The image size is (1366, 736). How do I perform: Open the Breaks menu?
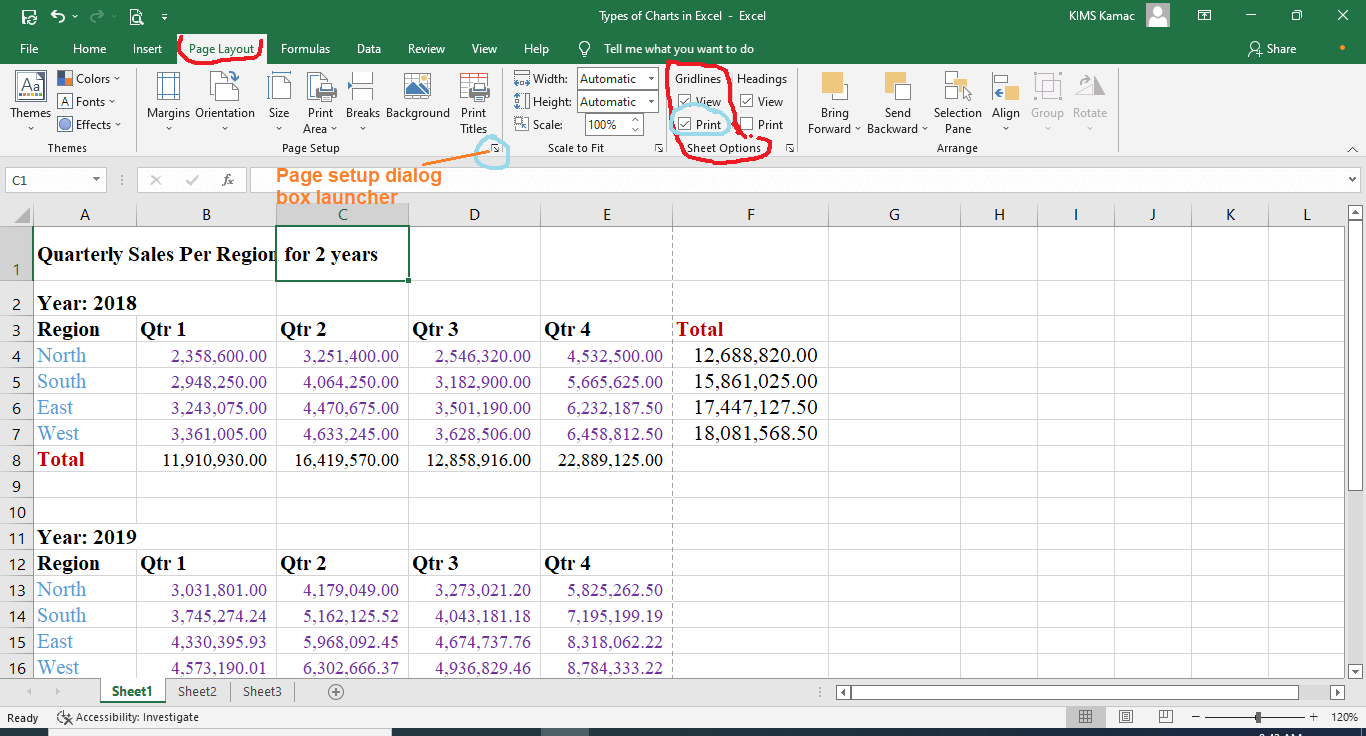363,101
